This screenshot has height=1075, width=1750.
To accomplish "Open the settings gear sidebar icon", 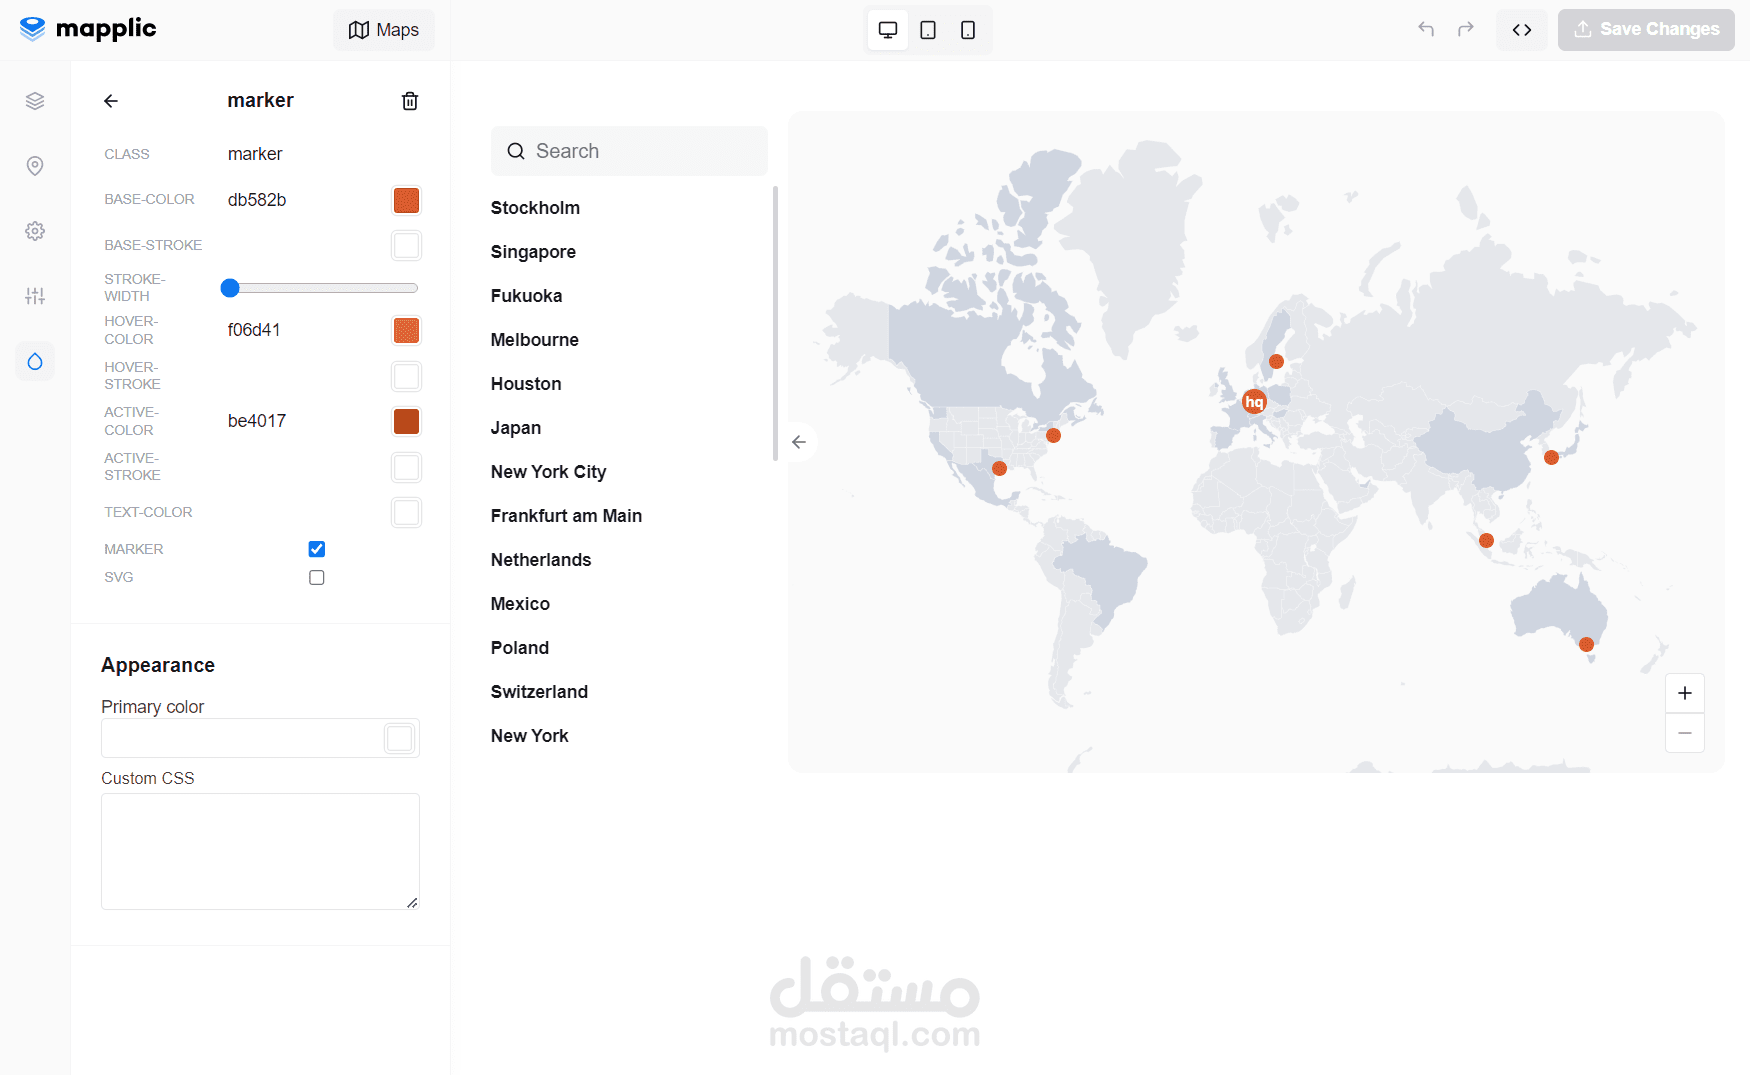I will click(35, 231).
